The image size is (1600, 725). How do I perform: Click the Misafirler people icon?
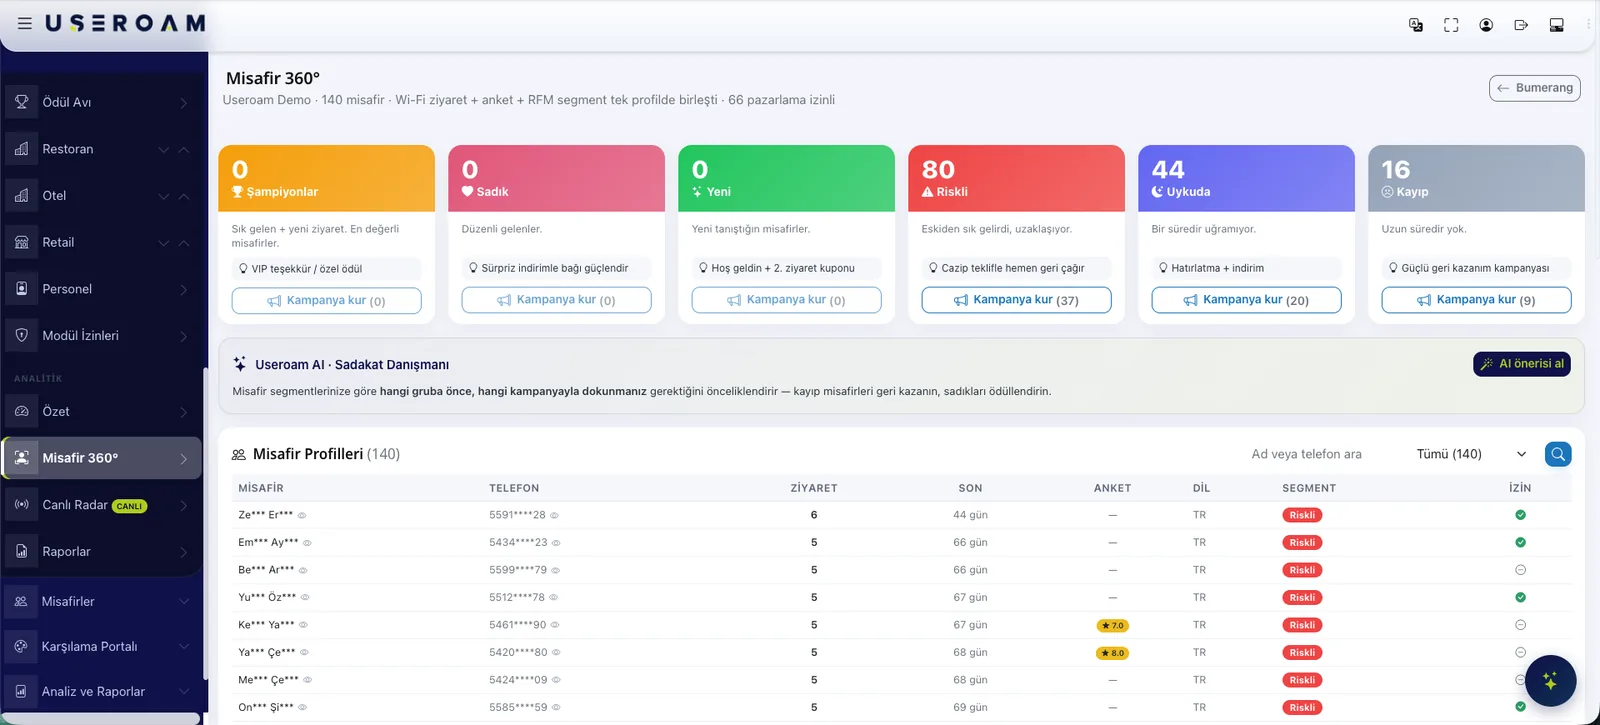(x=21, y=601)
